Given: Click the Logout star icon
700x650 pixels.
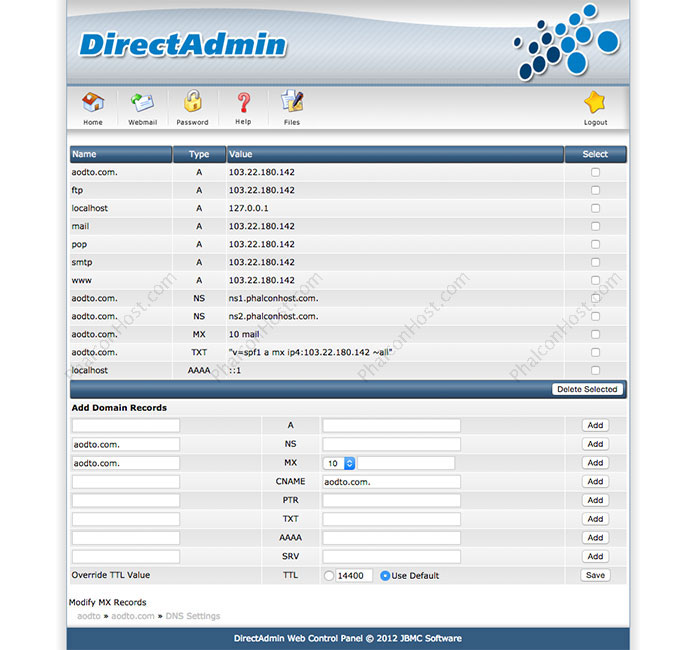Looking at the screenshot, I should 595,103.
